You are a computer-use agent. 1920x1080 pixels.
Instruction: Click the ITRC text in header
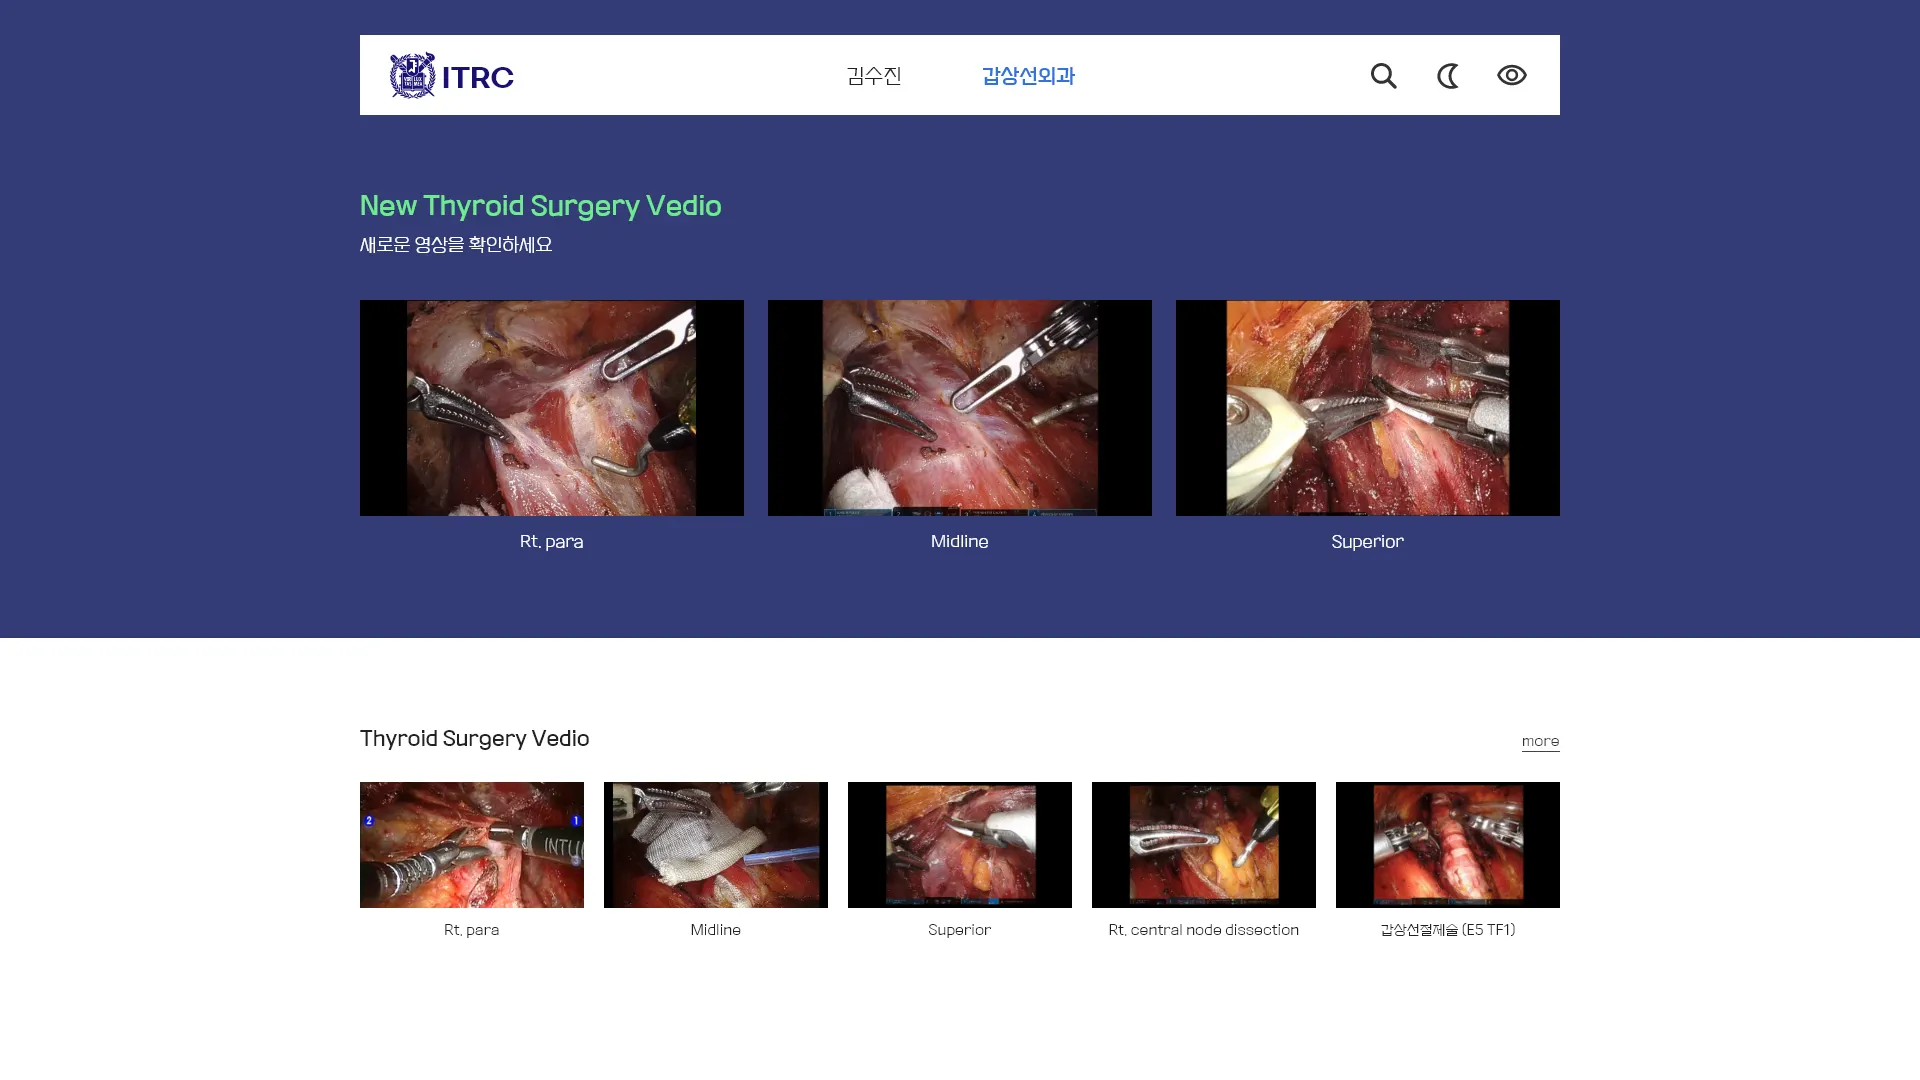pyautogui.click(x=478, y=77)
